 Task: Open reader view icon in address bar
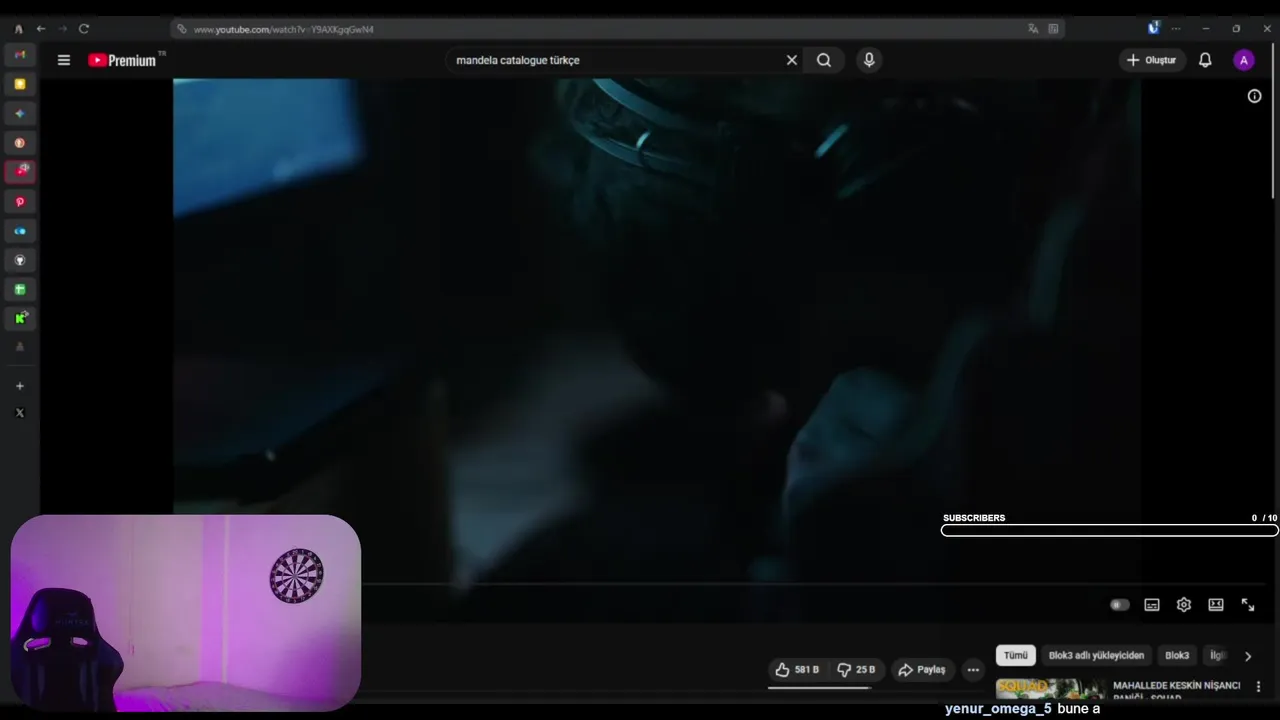point(1053,29)
